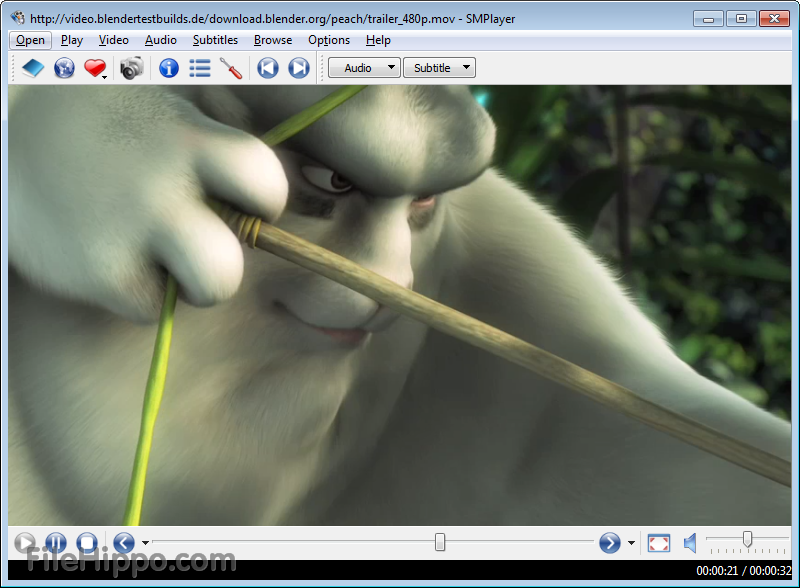The width and height of the screenshot is (800, 588).
Task: Take a screenshot with the camera icon
Action: click(x=132, y=68)
